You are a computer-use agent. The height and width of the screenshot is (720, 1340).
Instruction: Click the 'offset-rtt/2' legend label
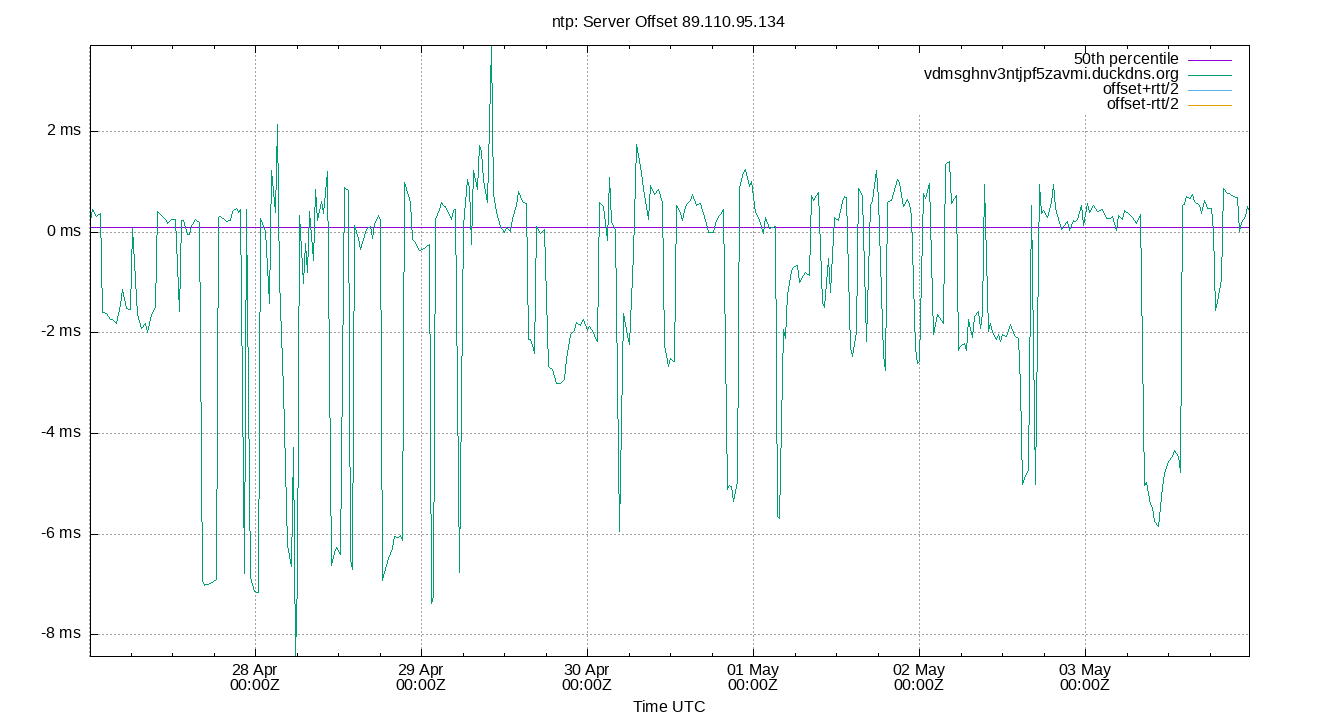tap(1143, 103)
